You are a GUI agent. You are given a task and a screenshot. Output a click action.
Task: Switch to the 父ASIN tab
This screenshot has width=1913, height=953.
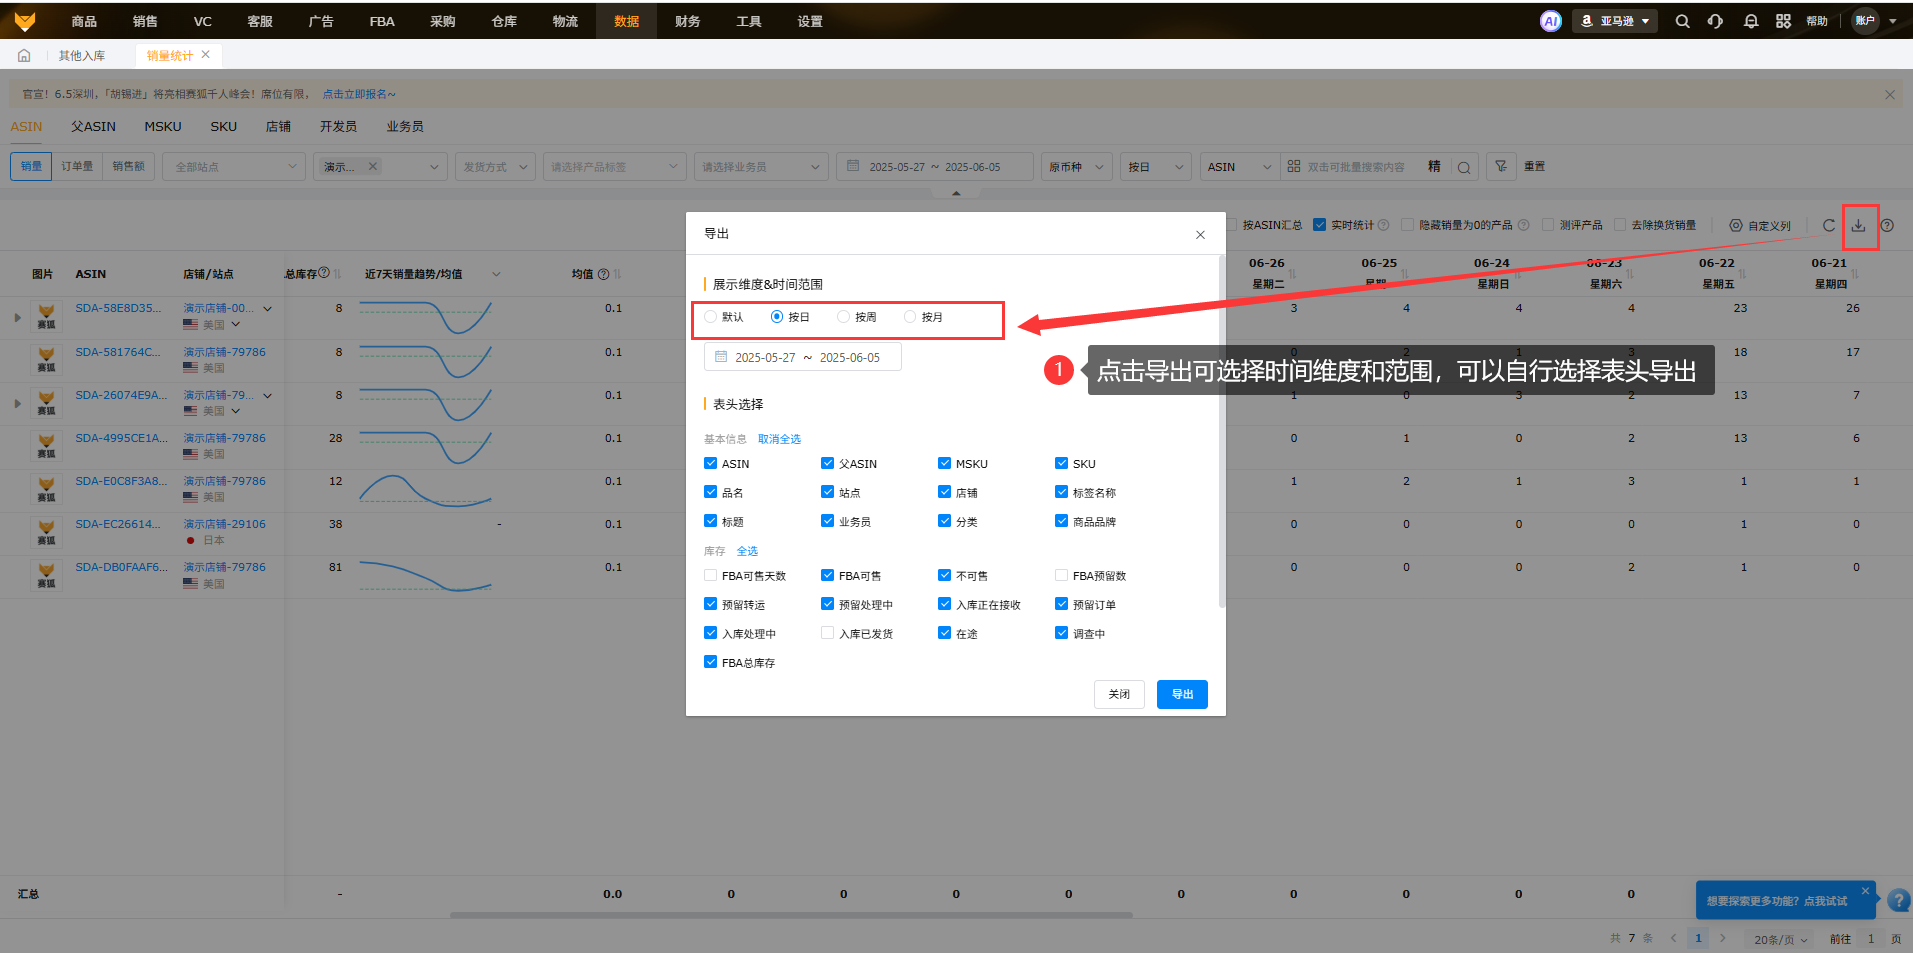click(93, 127)
